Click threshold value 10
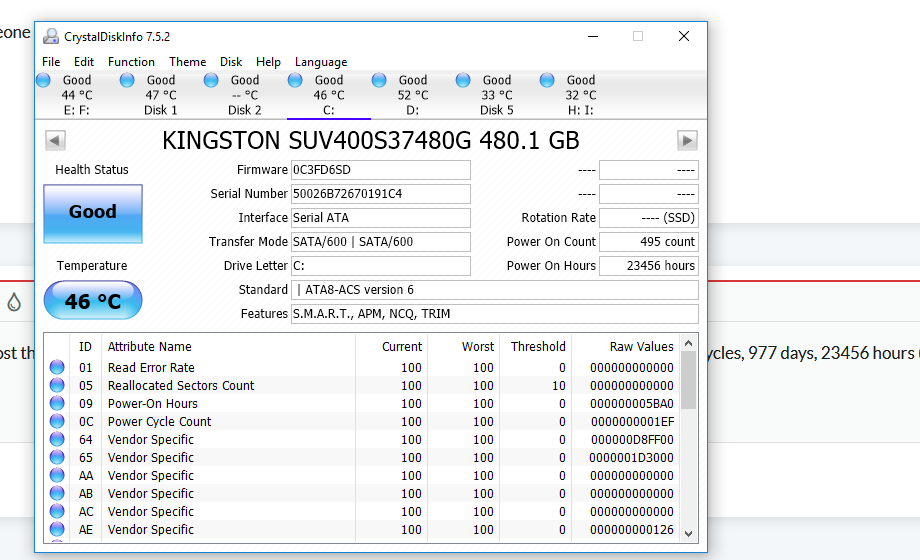 pyautogui.click(x=559, y=386)
